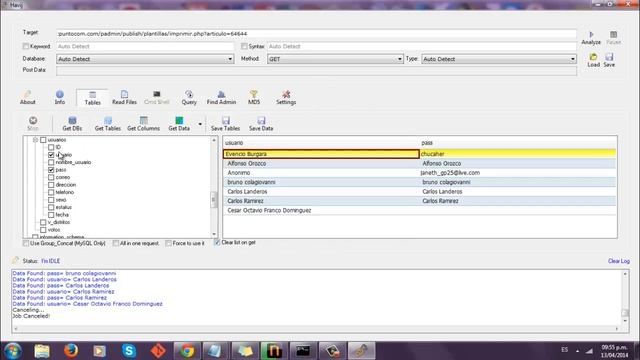Viewport: 640px width, 360px height.
Task: Open the Get Data dropdown arrow
Action: coord(200,124)
